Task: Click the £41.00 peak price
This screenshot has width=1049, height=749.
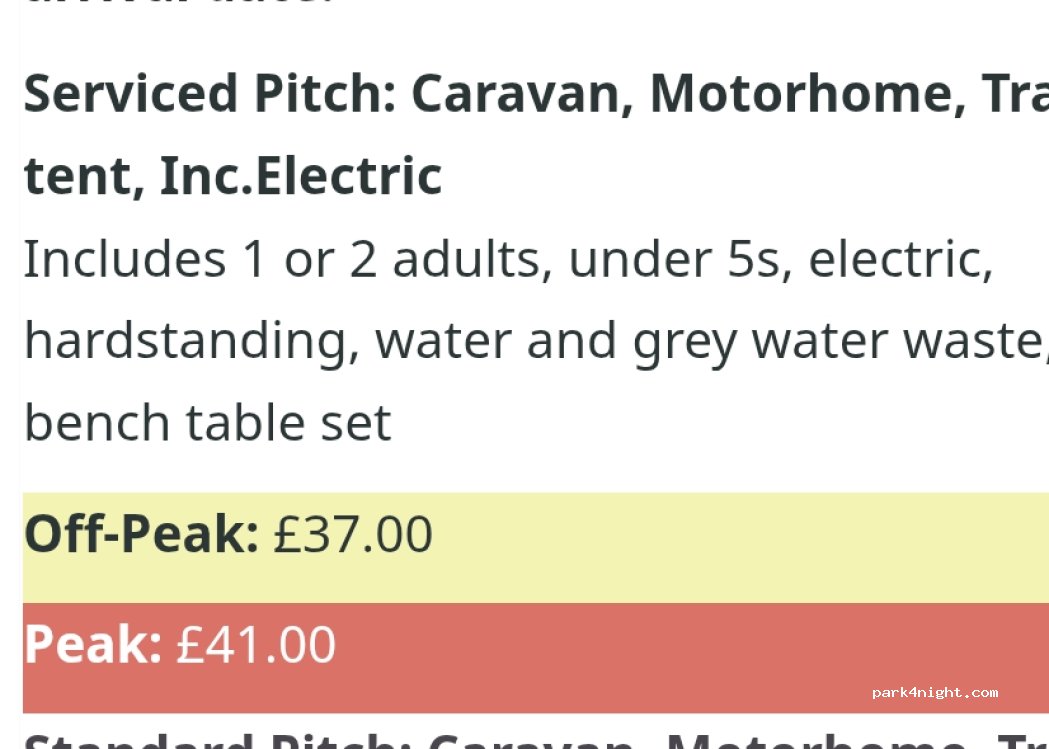Action: [256, 644]
